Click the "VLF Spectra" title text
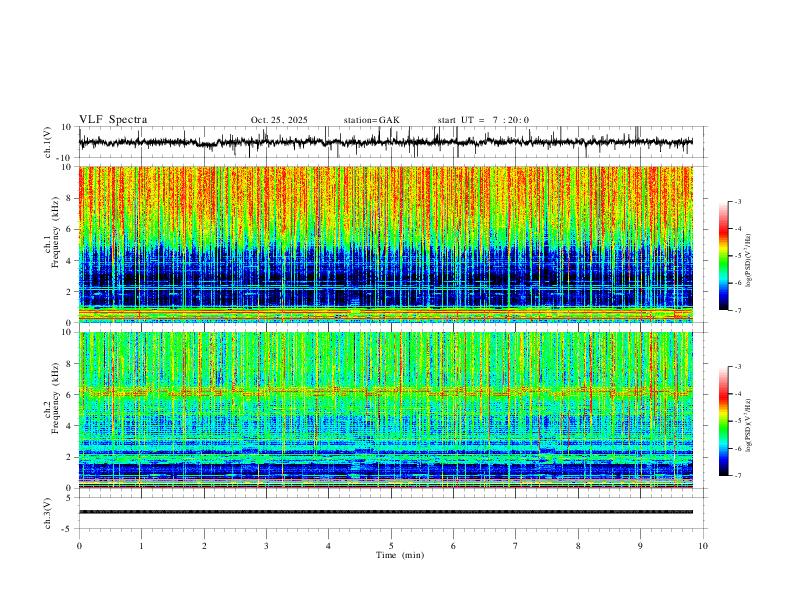 [x=113, y=120]
